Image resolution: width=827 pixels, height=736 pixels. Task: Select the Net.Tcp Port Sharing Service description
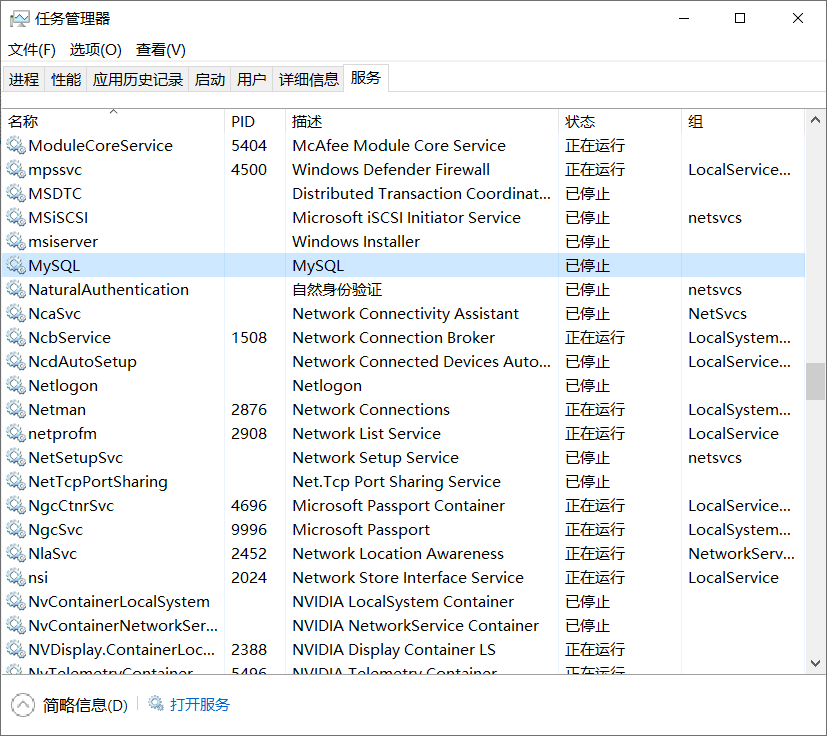[396, 482]
